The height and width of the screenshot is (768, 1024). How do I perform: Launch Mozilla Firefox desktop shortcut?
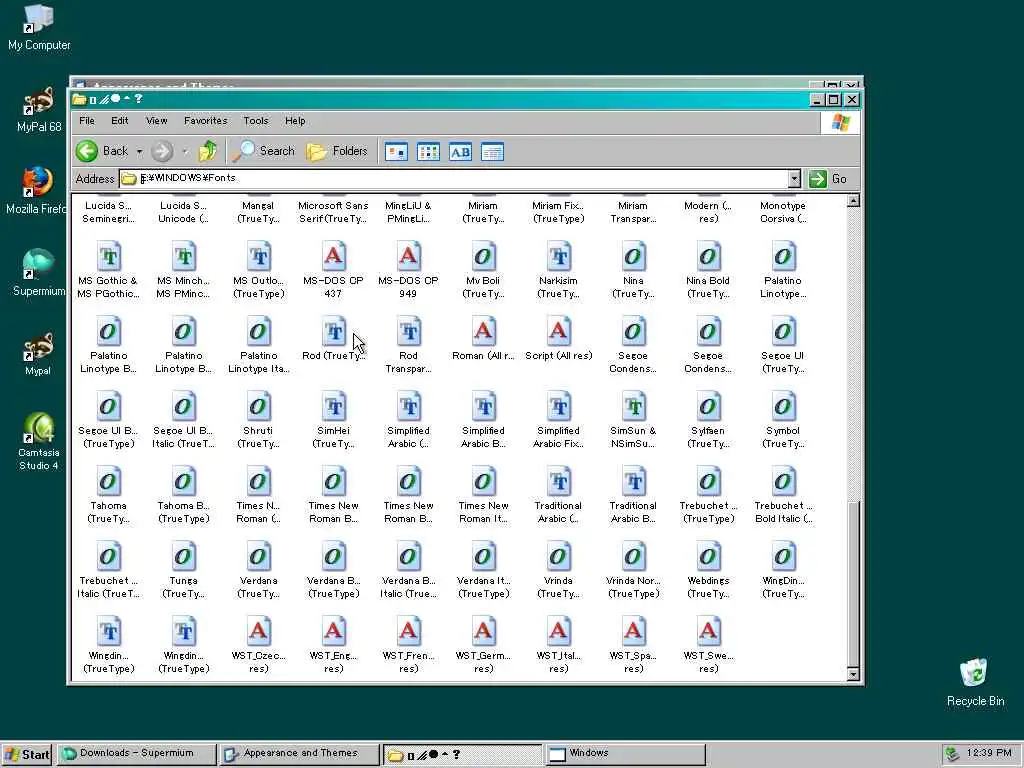37,191
